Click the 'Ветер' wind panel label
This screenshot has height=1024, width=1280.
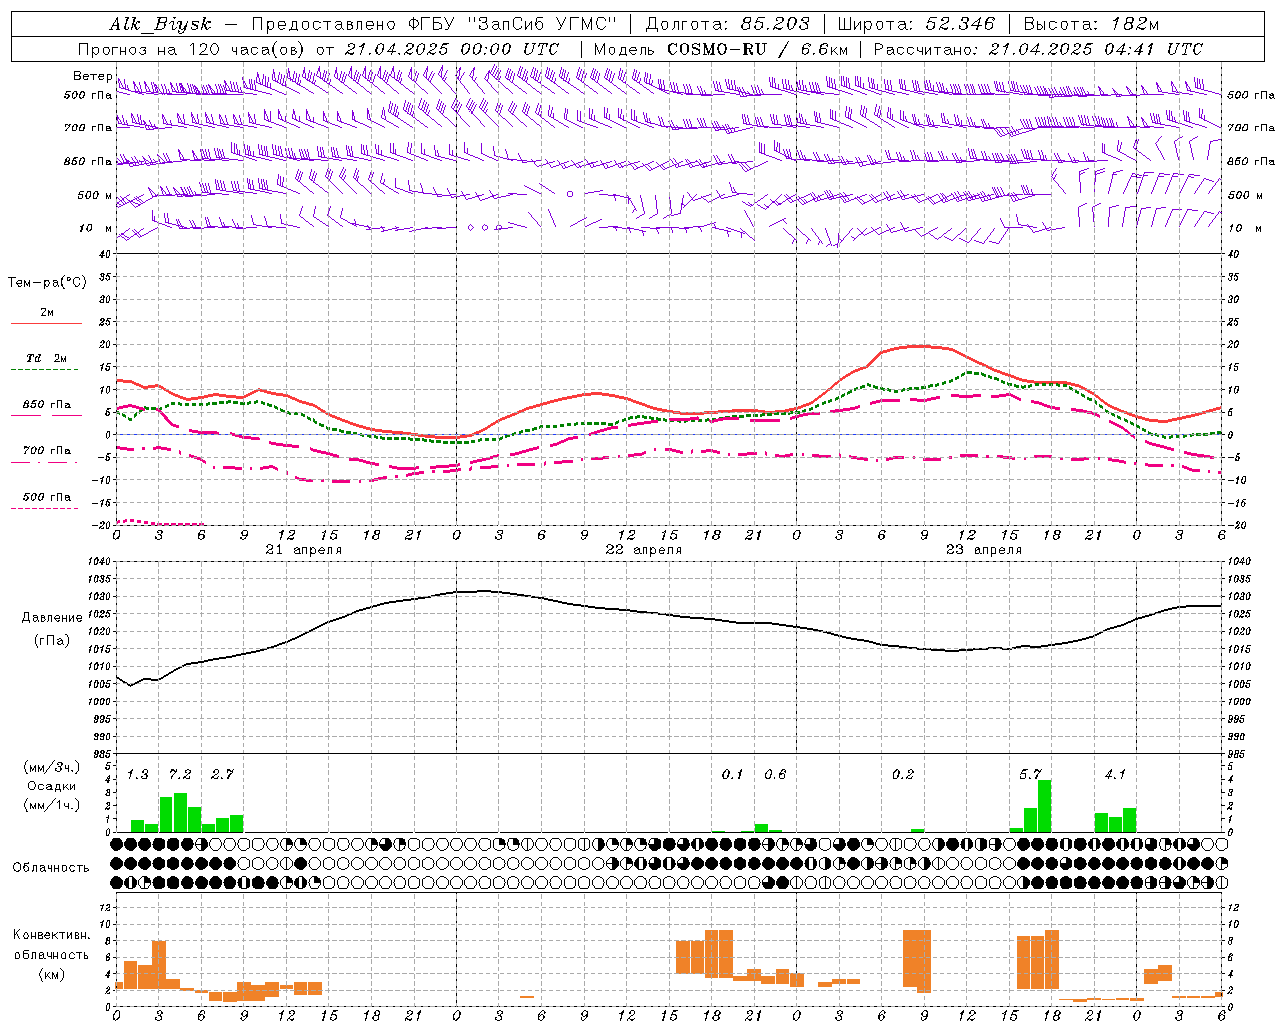[92, 76]
